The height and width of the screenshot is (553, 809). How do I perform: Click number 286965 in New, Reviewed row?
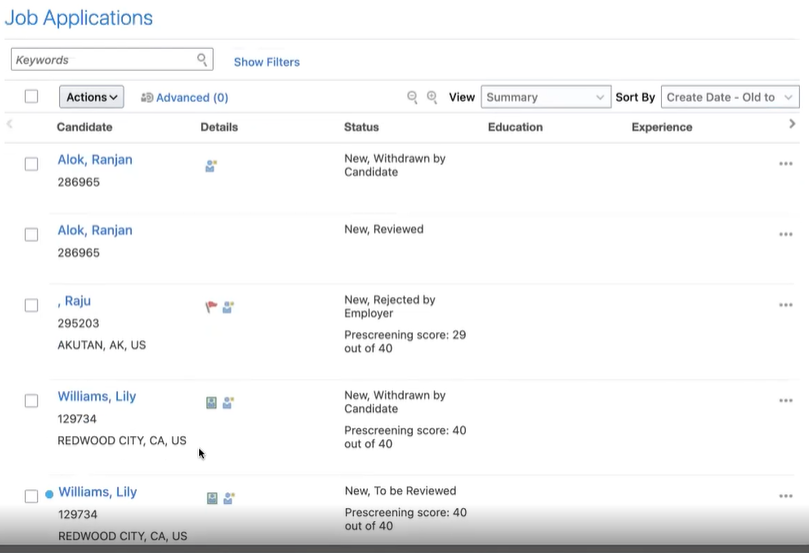click(78, 253)
